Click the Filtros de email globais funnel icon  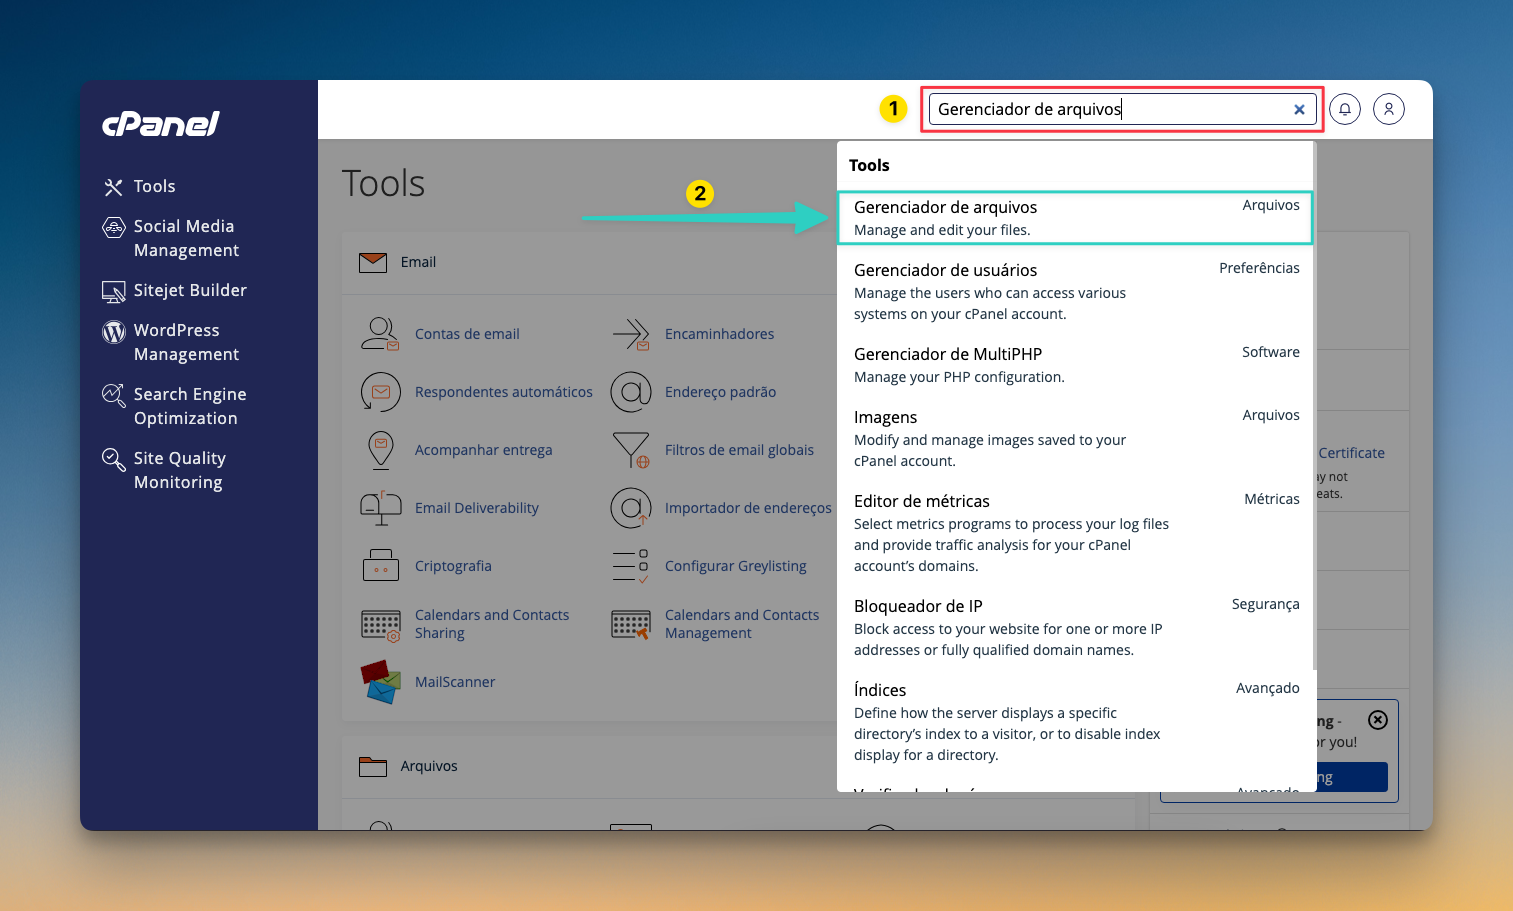(631, 450)
